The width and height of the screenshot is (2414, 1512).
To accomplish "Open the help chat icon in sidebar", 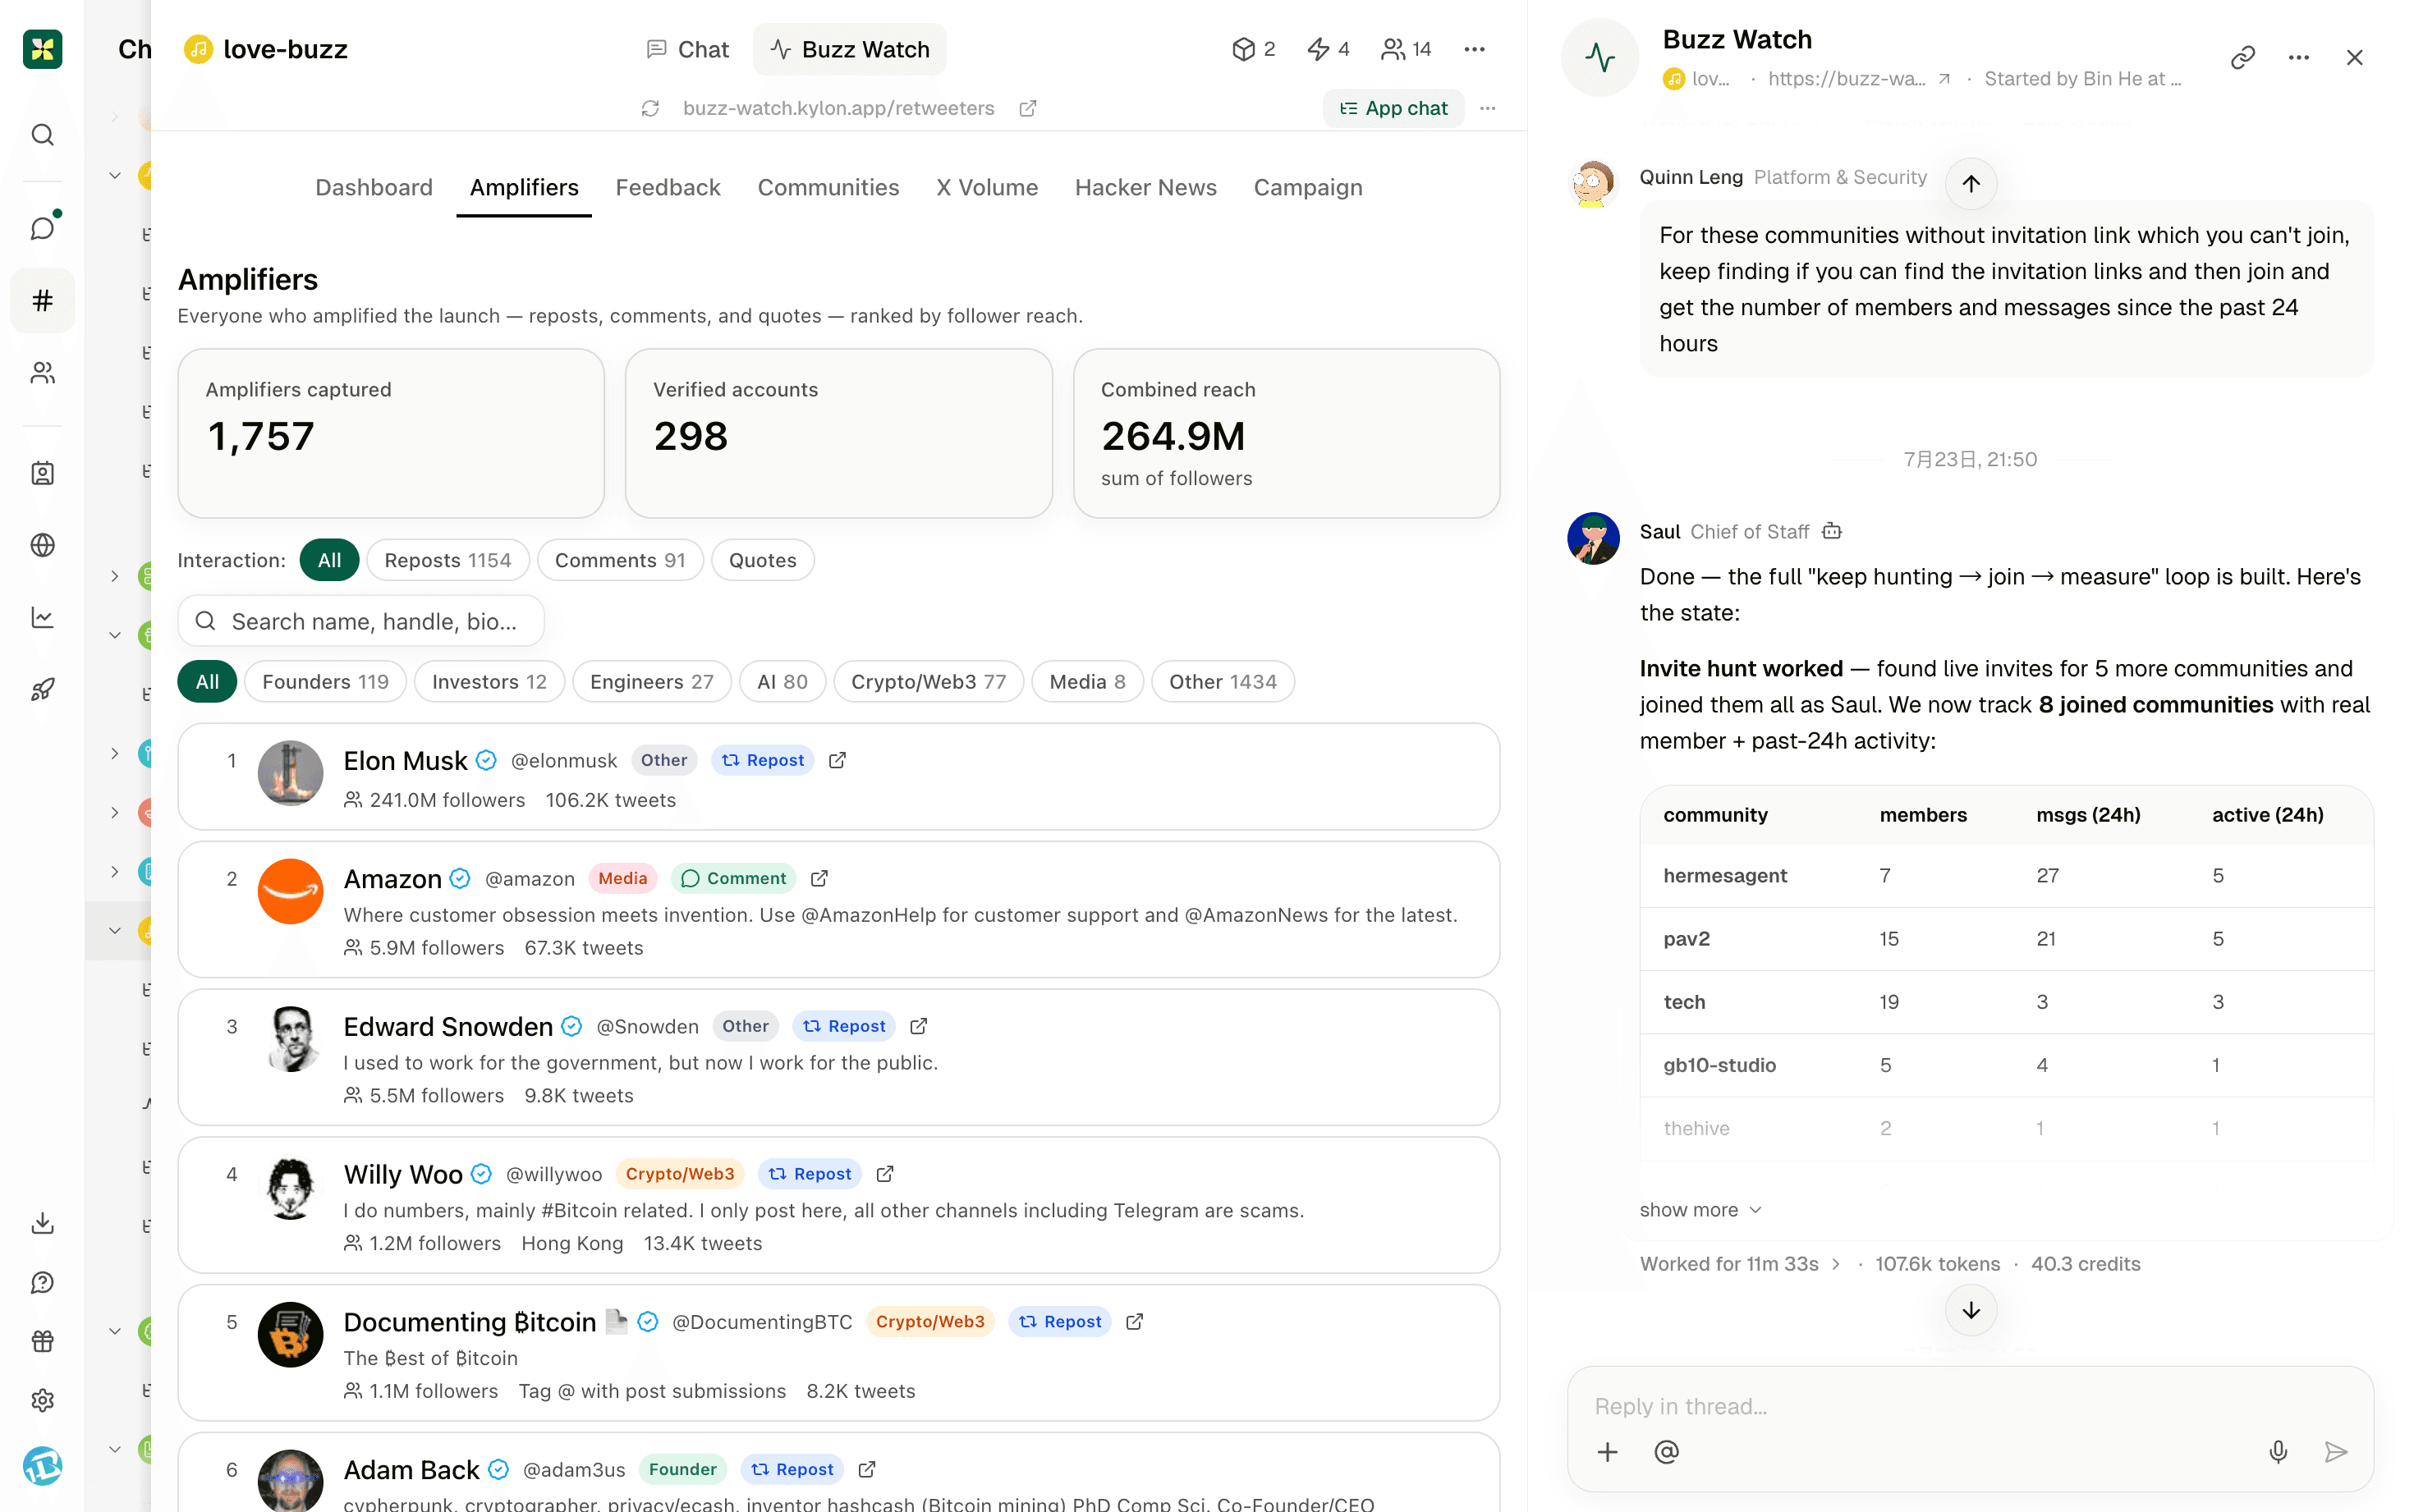I will coord(42,1282).
